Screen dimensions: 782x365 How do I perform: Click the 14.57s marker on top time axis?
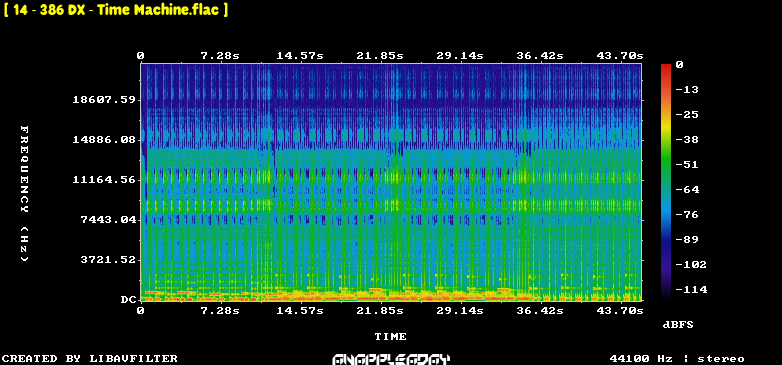click(x=300, y=55)
